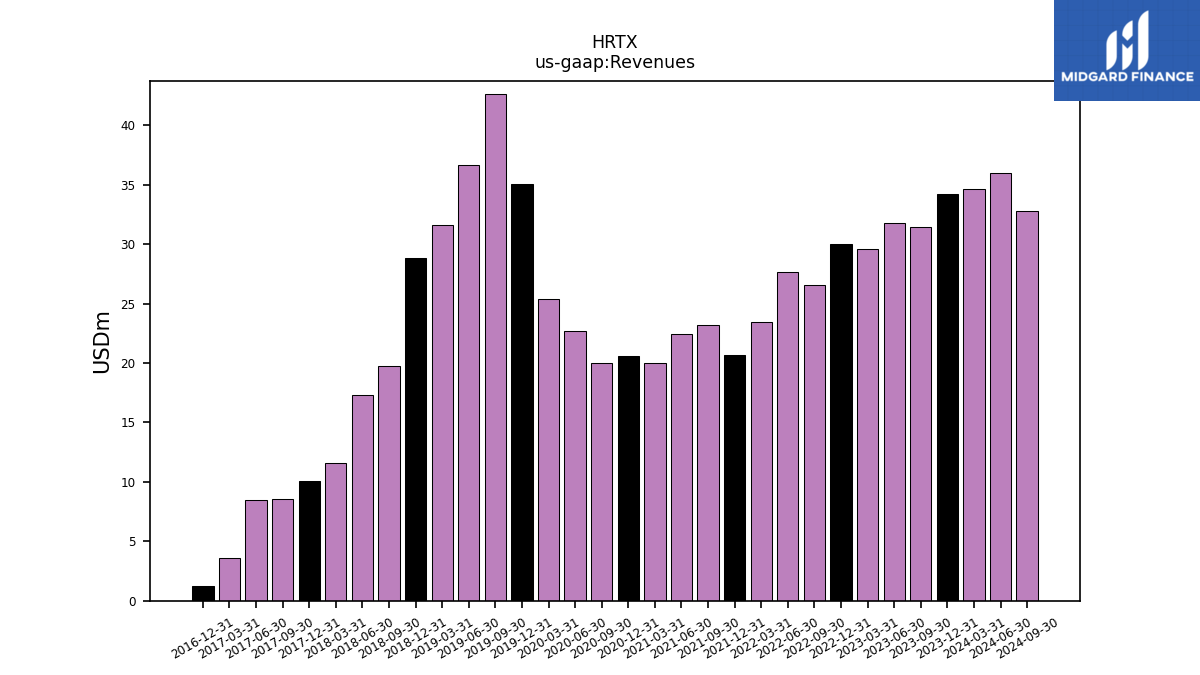Click the black bar for 2023-12-31
The height and width of the screenshot is (675, 1200).
947,398
